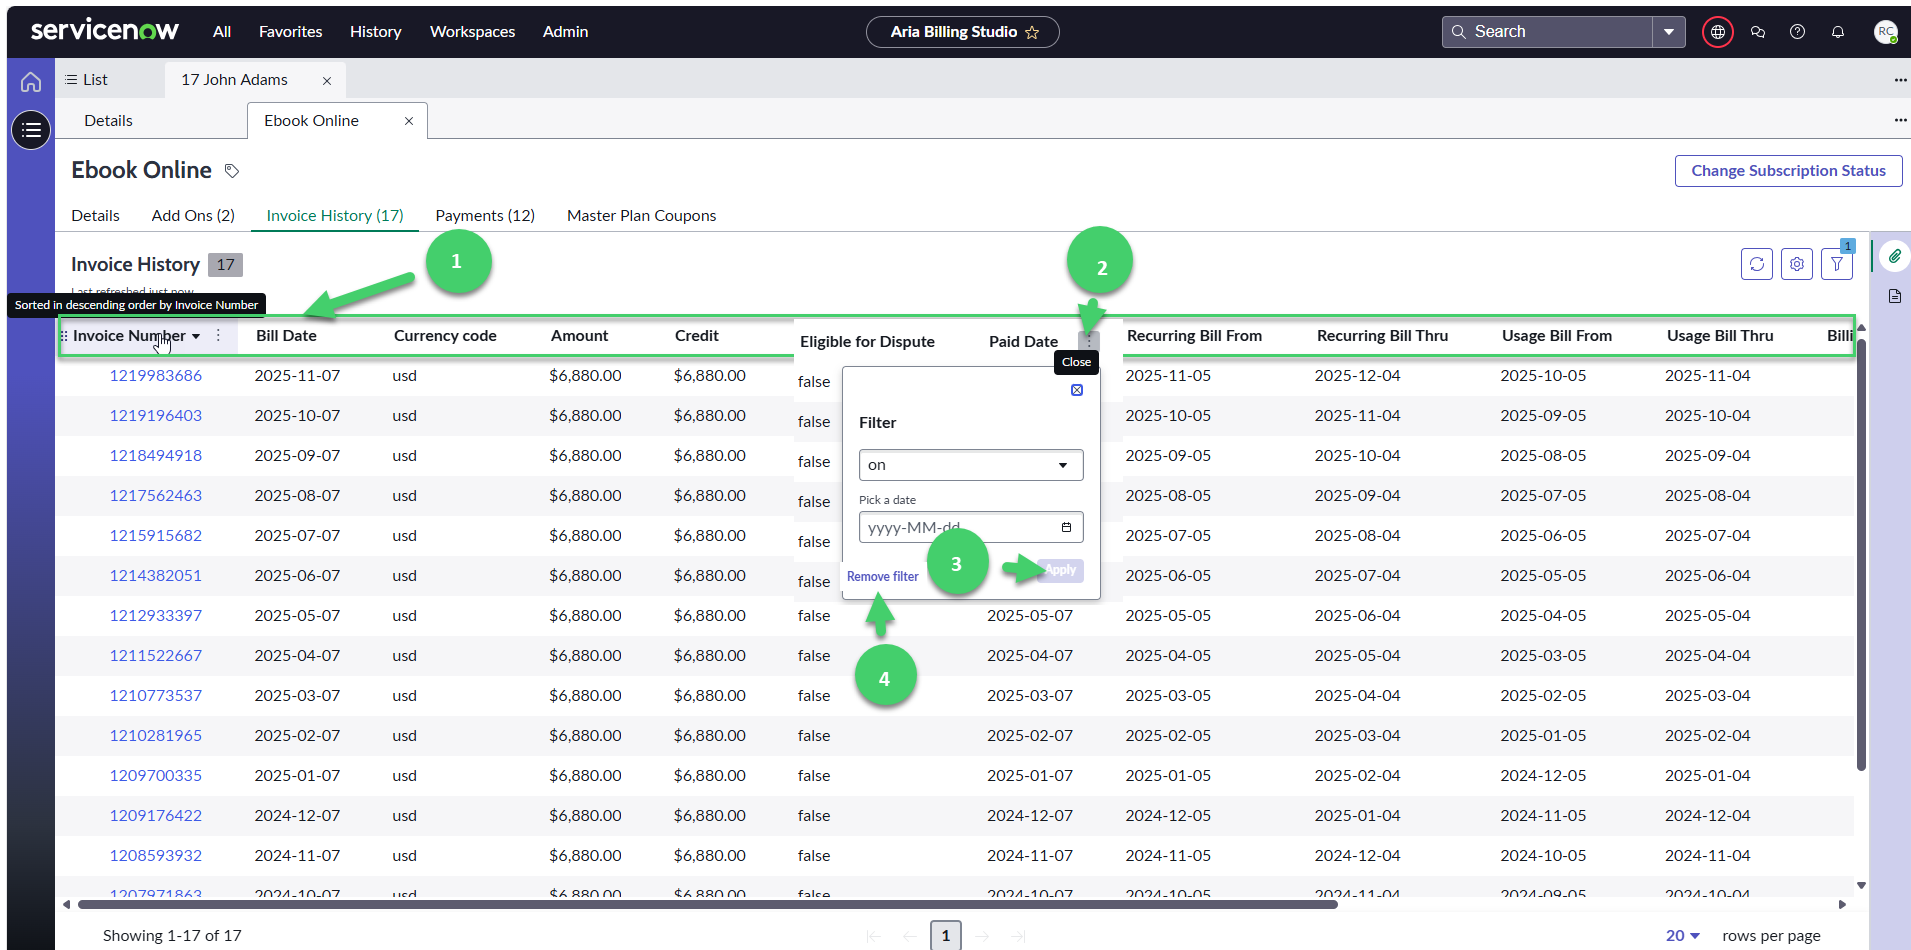Go to the next page of results
The height and width of the screenshot is (950, 1911).
click(982, 936)
